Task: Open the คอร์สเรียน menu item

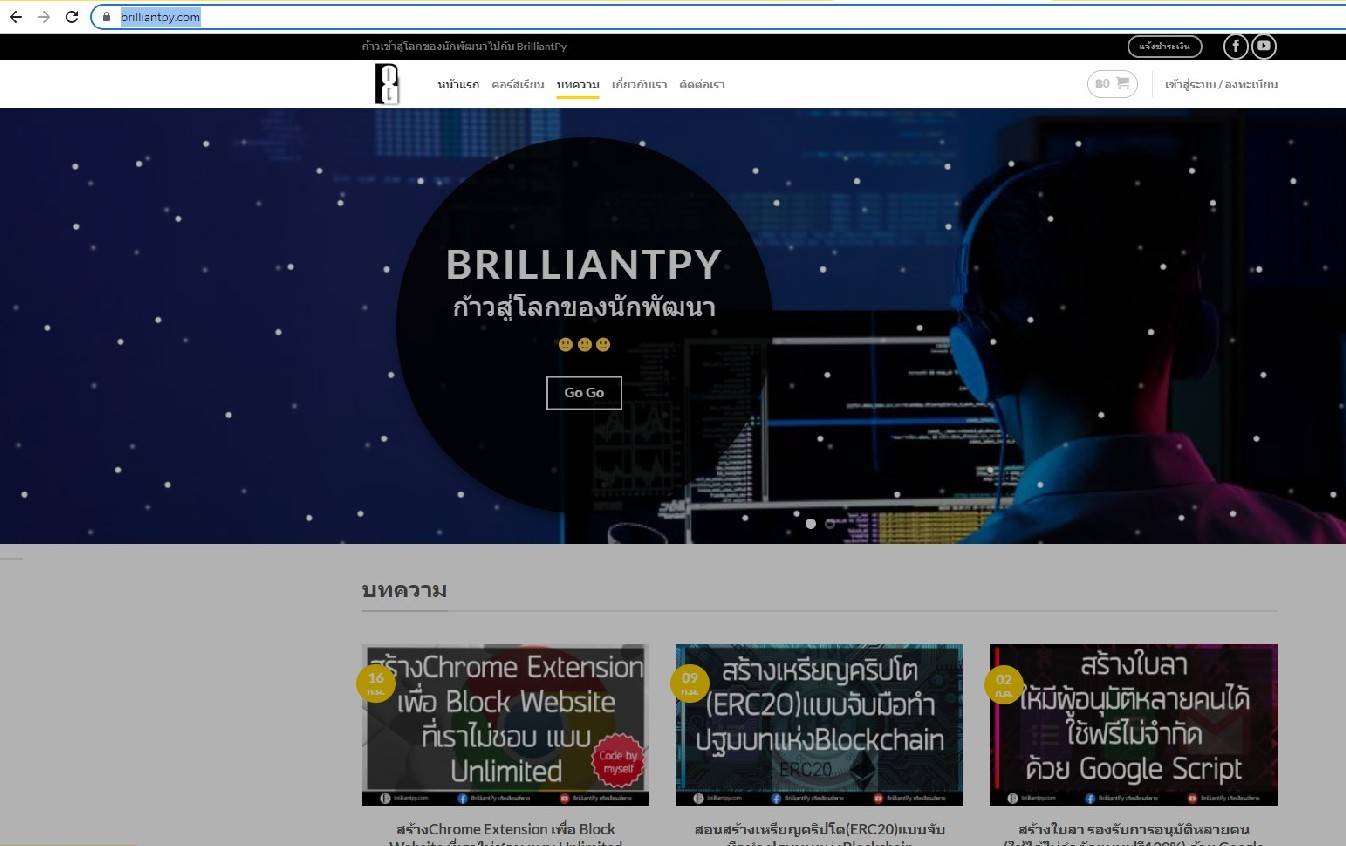Action: [x=517, y=84]
